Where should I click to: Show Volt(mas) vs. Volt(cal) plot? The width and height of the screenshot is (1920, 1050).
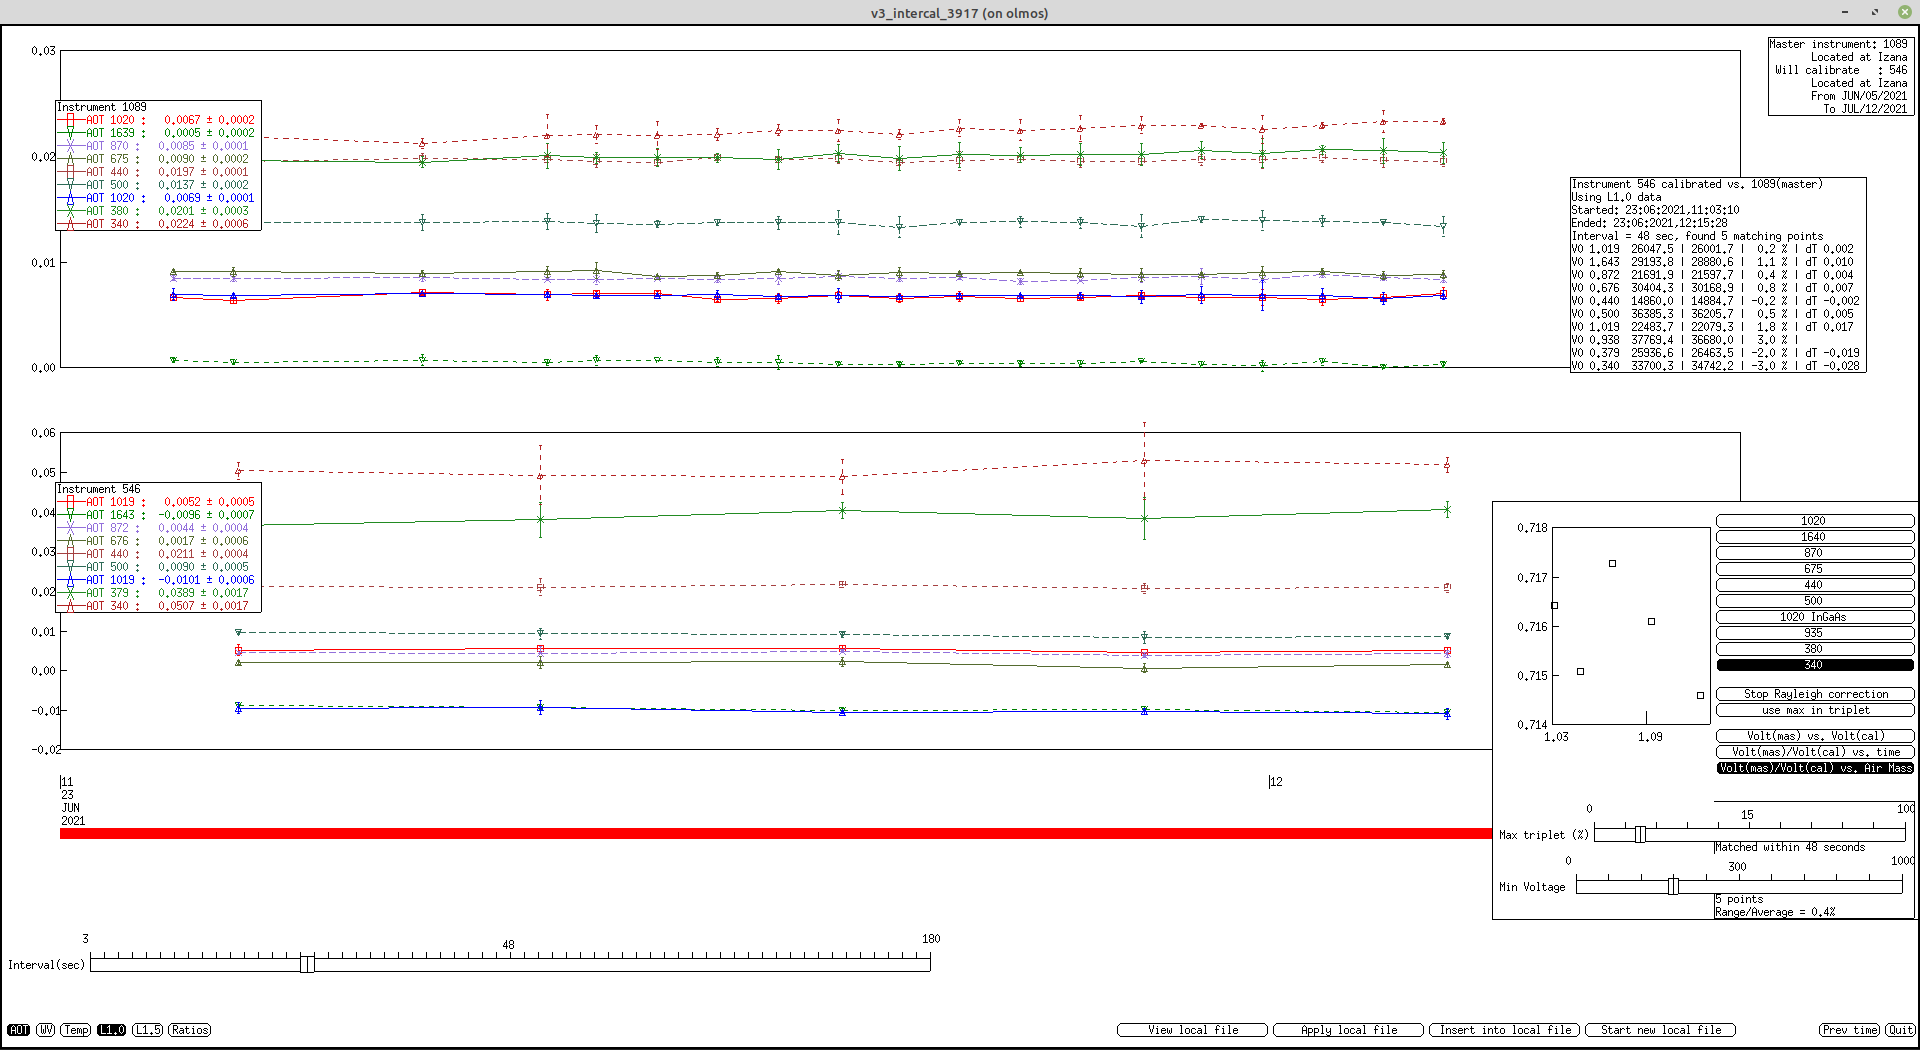point(1814,736)
